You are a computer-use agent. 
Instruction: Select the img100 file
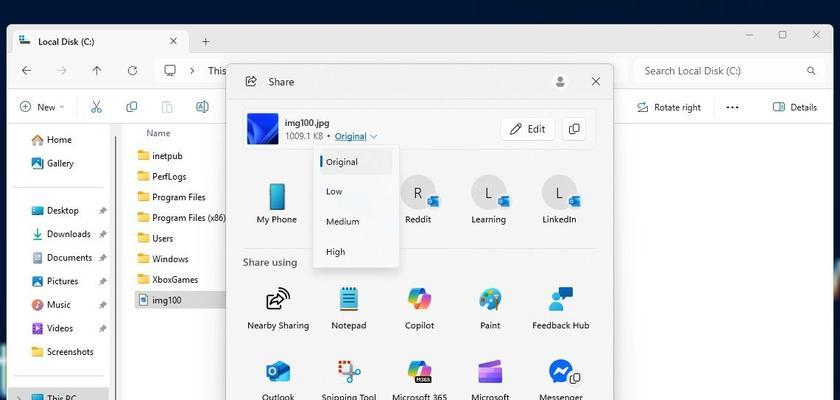(x=181, y=300)
